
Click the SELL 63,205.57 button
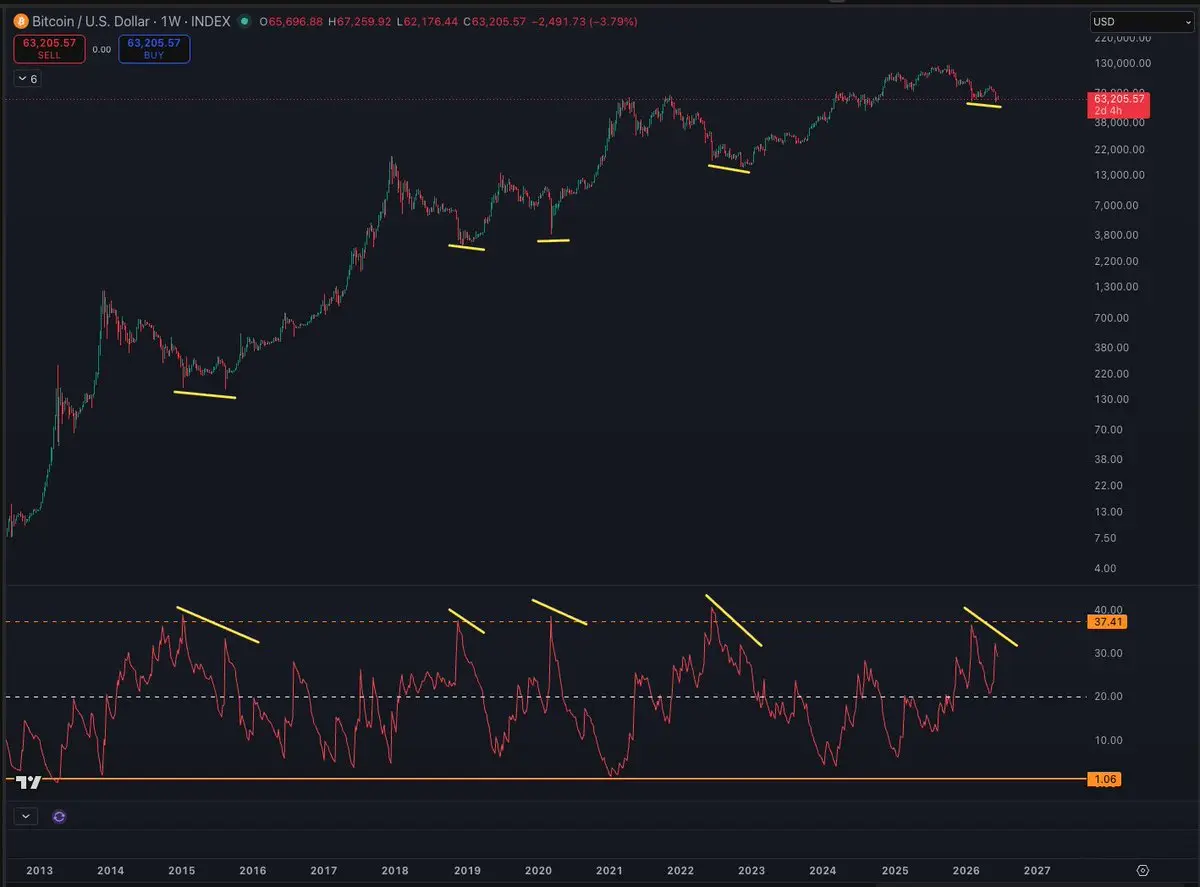[x=49, y=49]
